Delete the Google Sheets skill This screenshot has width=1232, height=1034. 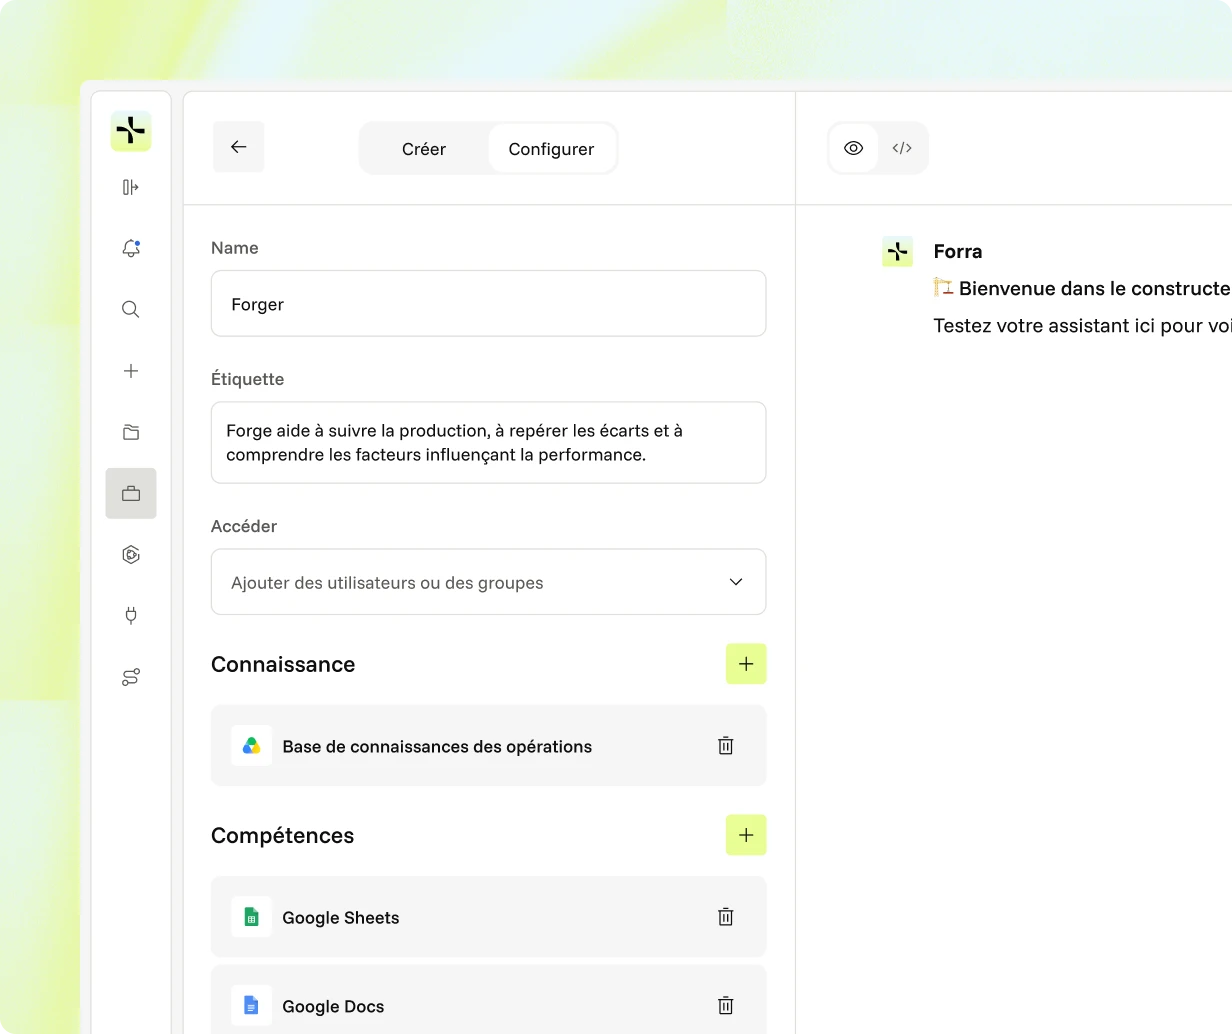click(x=726, y=917)
